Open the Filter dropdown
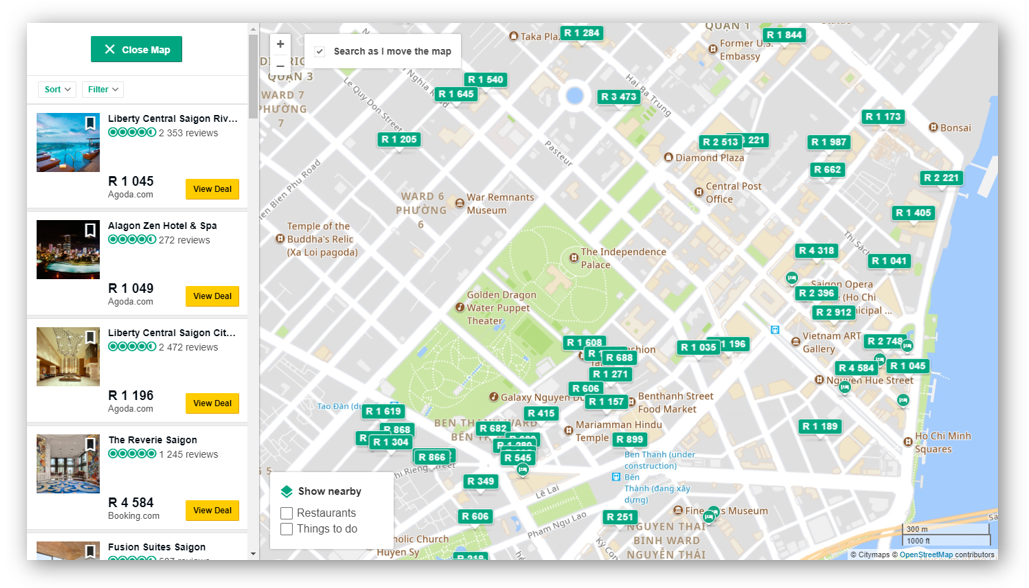The image size is (1029, 588). click(103, 89)
